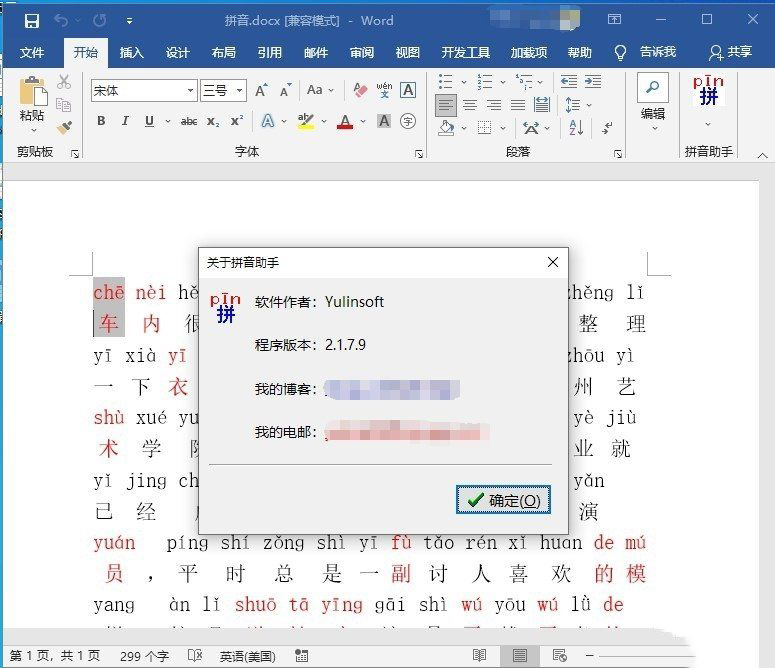Click the sort A-Z icon
This screenshot has height=668, width=775.
[x=576, y=128]
